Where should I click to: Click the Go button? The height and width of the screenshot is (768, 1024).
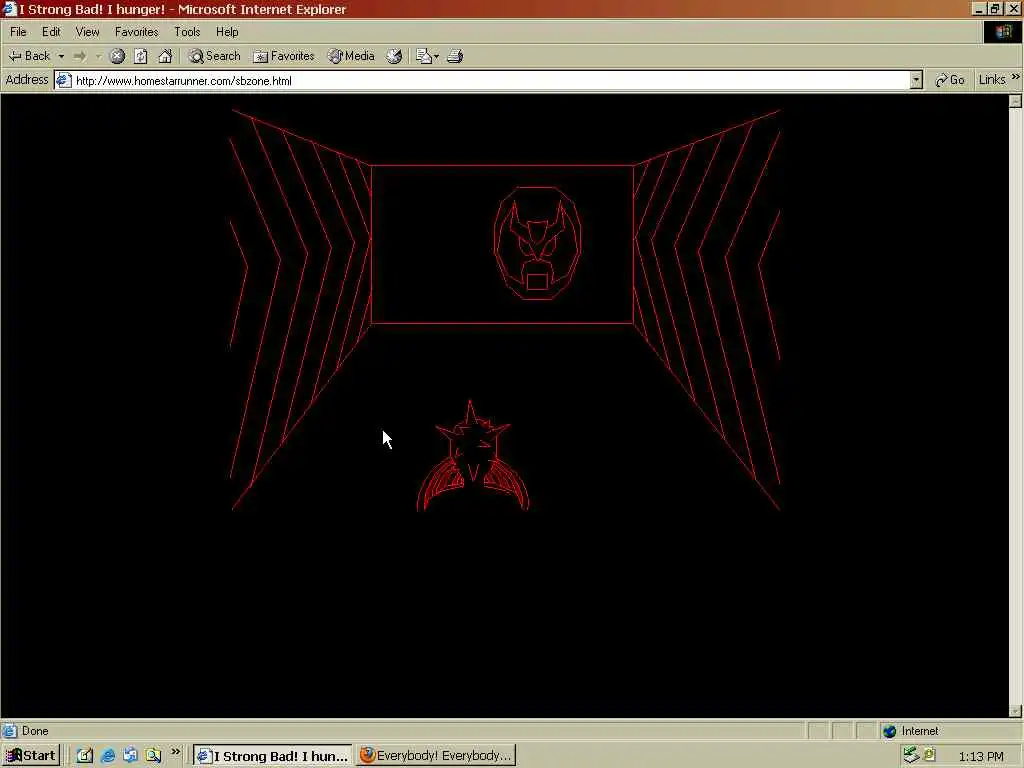[x=950, y=80]
